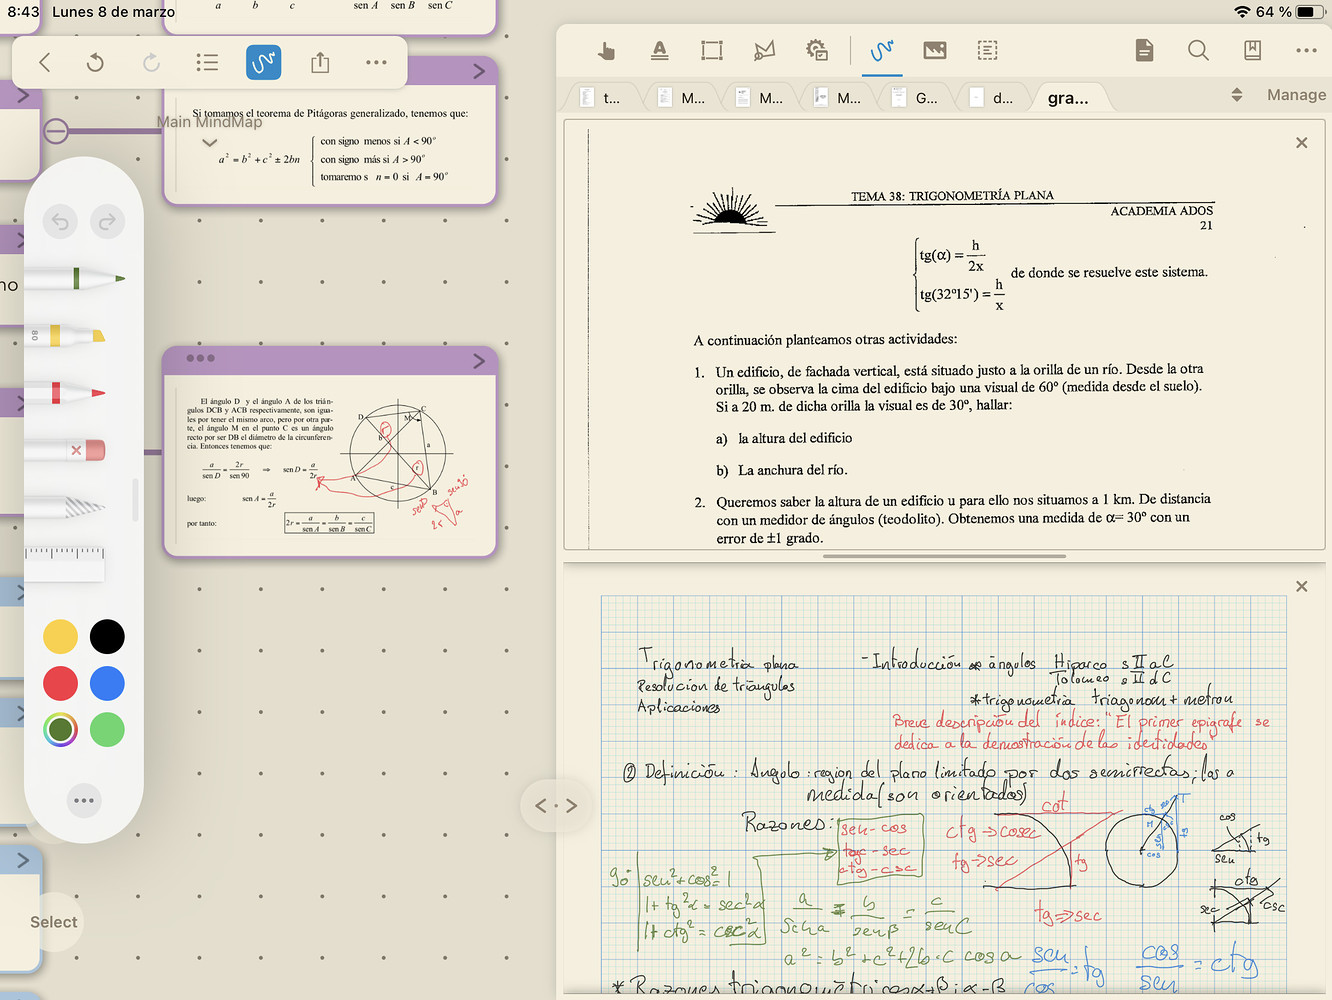Image resolution: width=1332 pixels, height=1000 pixels.
Task: Select the dashed excerpt selection tool
Action: (x=987, y=50)
